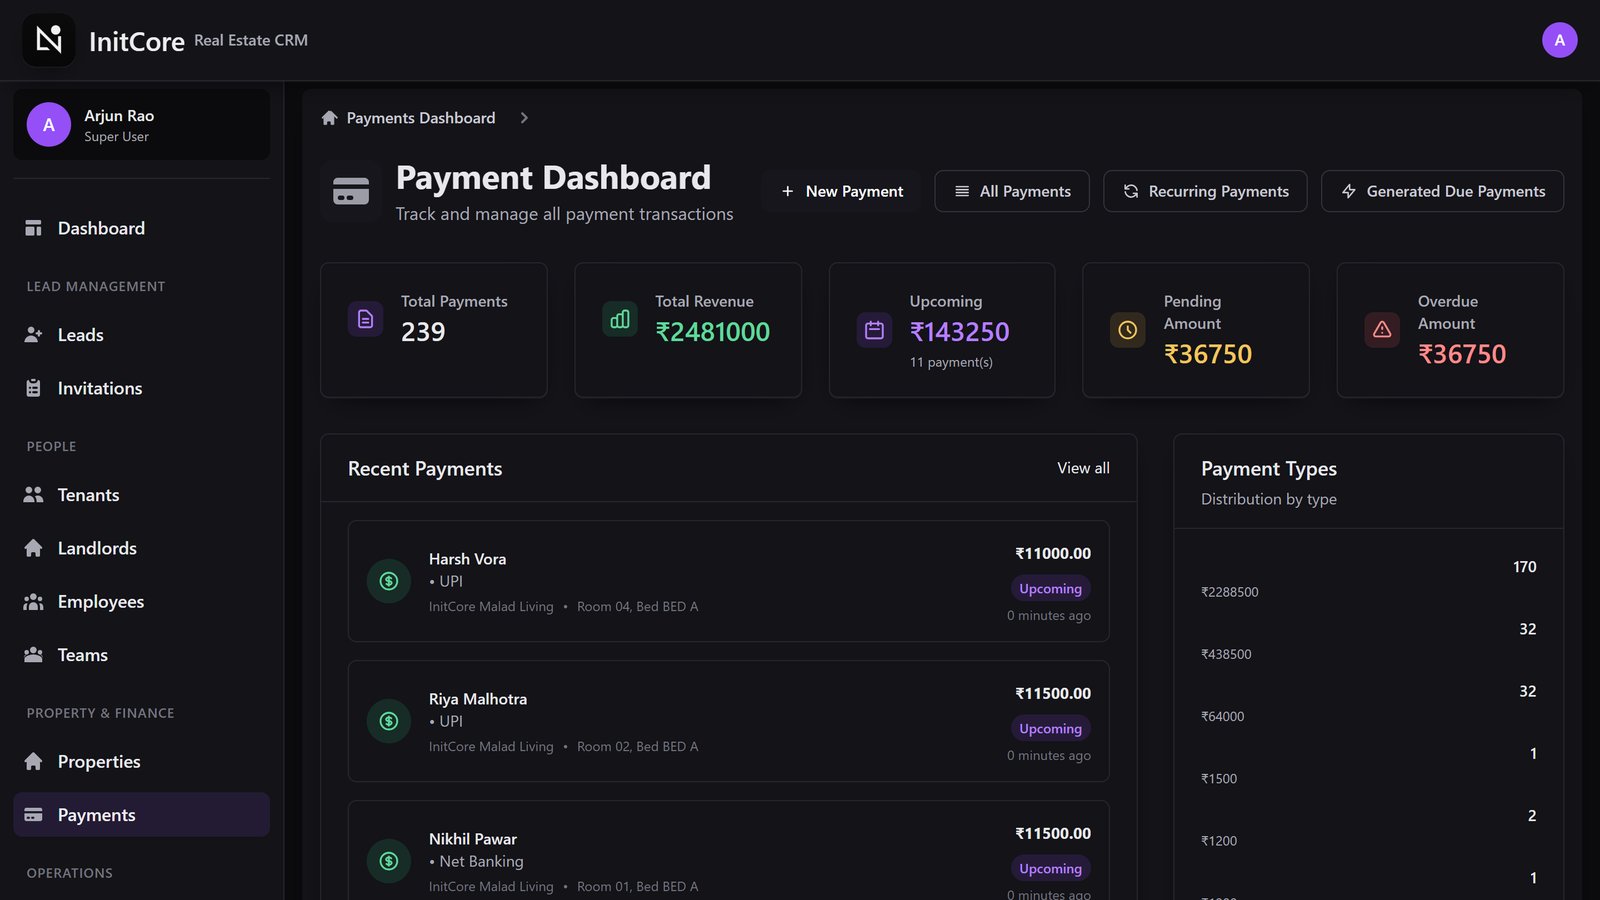Click the ₹64000 payment type amount
This screenshot has width=1600, height=900.
[x=1223, y=716]
